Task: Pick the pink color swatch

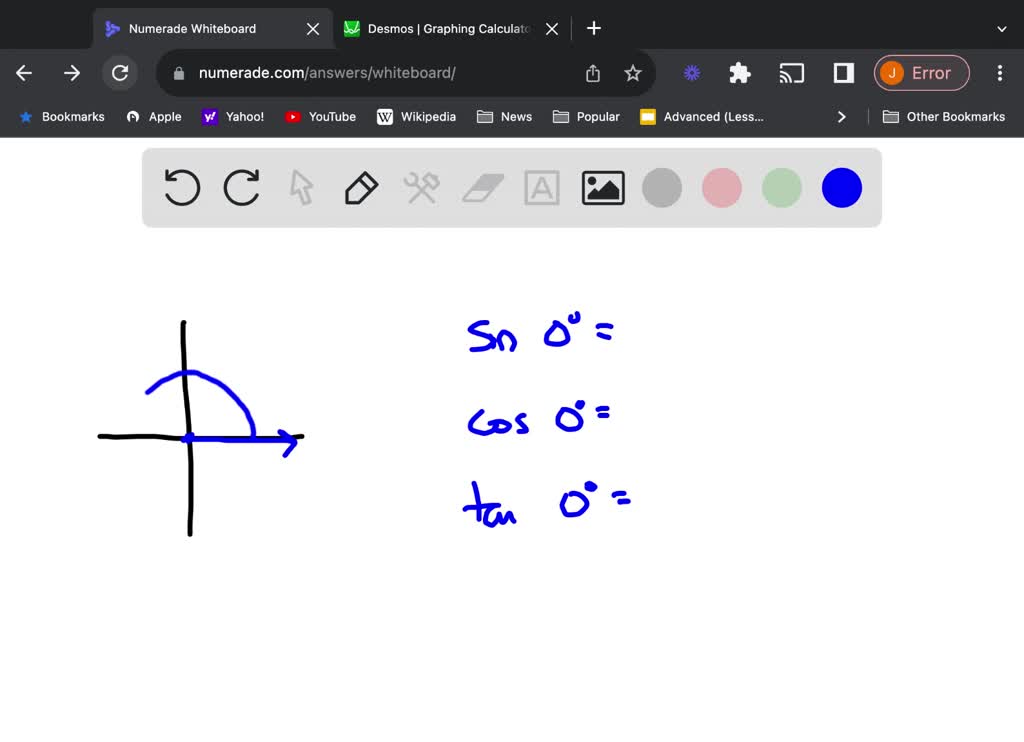Action: pyautogui.click(x=721, y=187)
